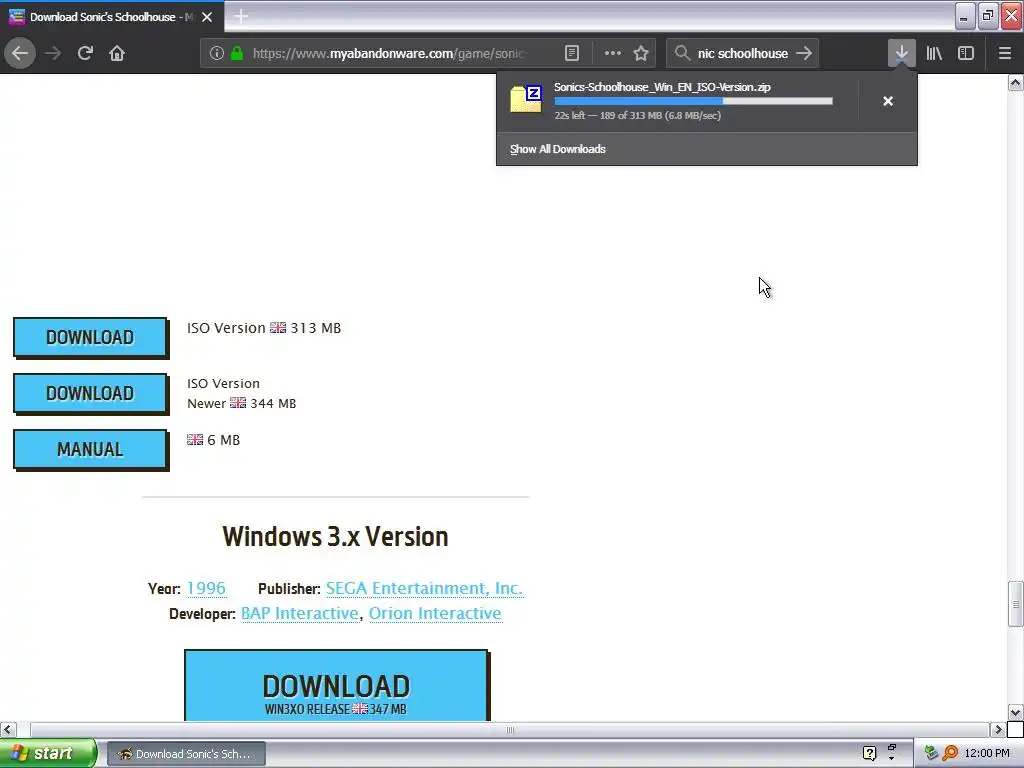
Task: Show sidebars toolbar button
Action: [x=966, y=53]
